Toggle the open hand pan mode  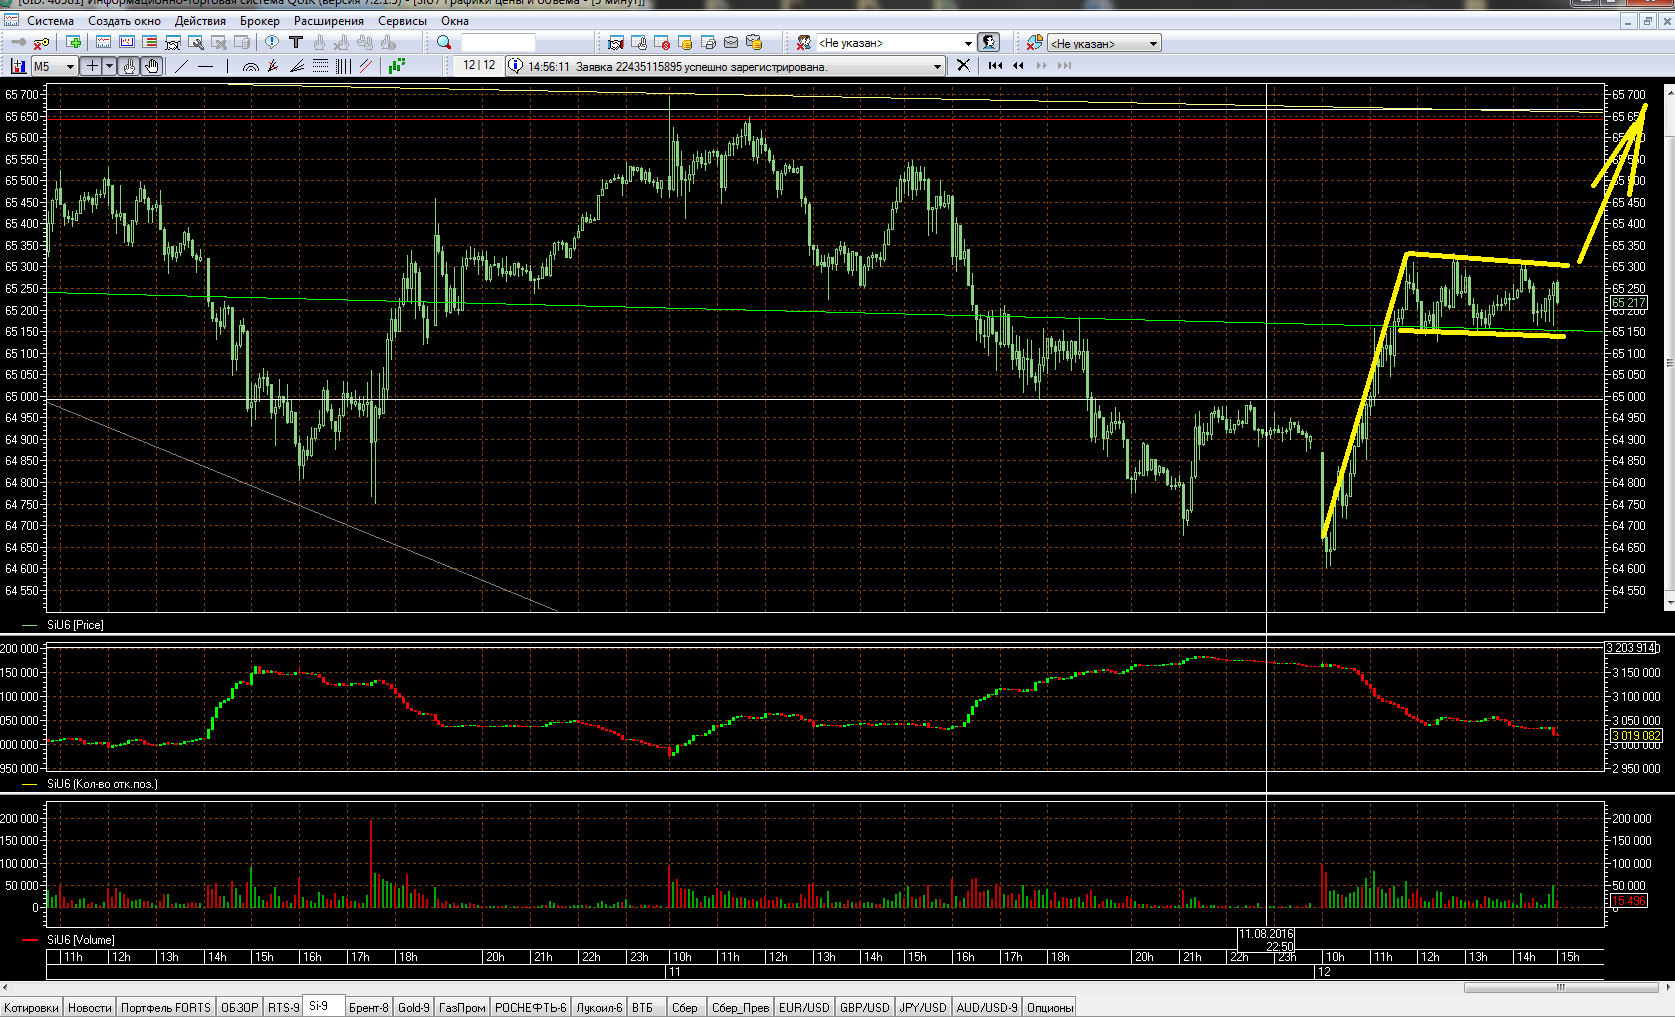click(x=151, y=66)
